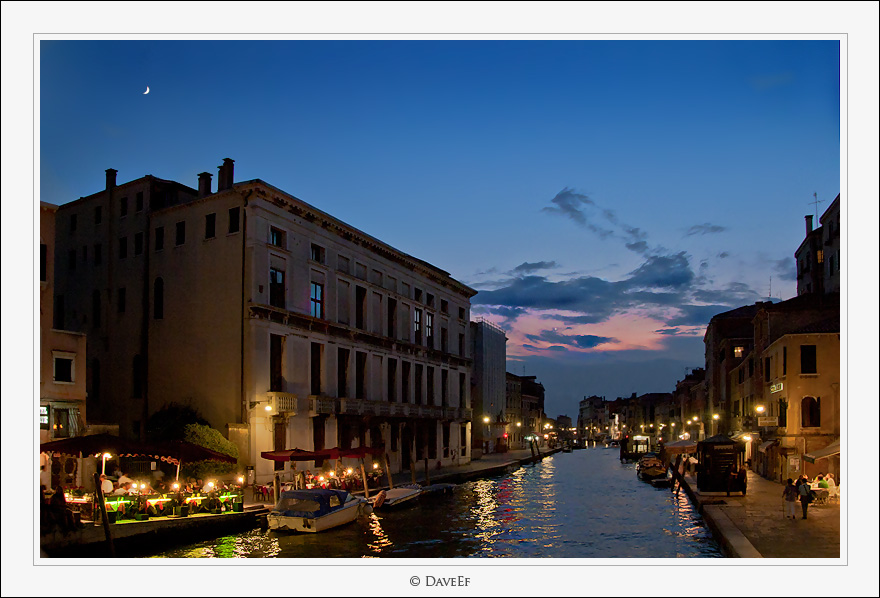
Task: Click the brightest streetlamp on the right quay
Action: [758, 409]
